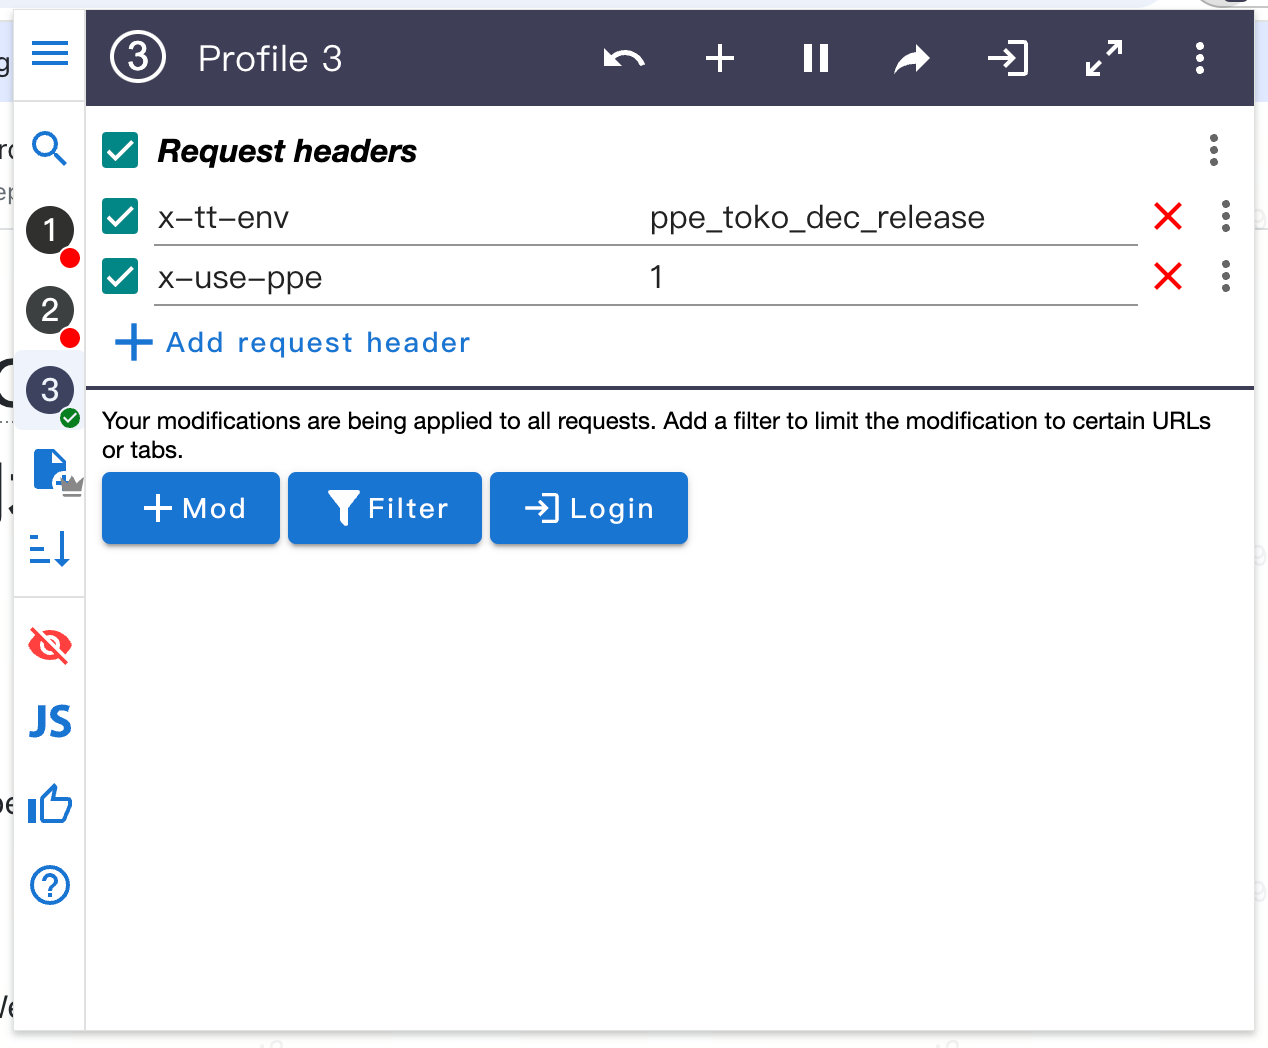Edit the x-use-ppe value field containing 1
This screenshot has height=1048, width=1268.
[x=891, y=278]
